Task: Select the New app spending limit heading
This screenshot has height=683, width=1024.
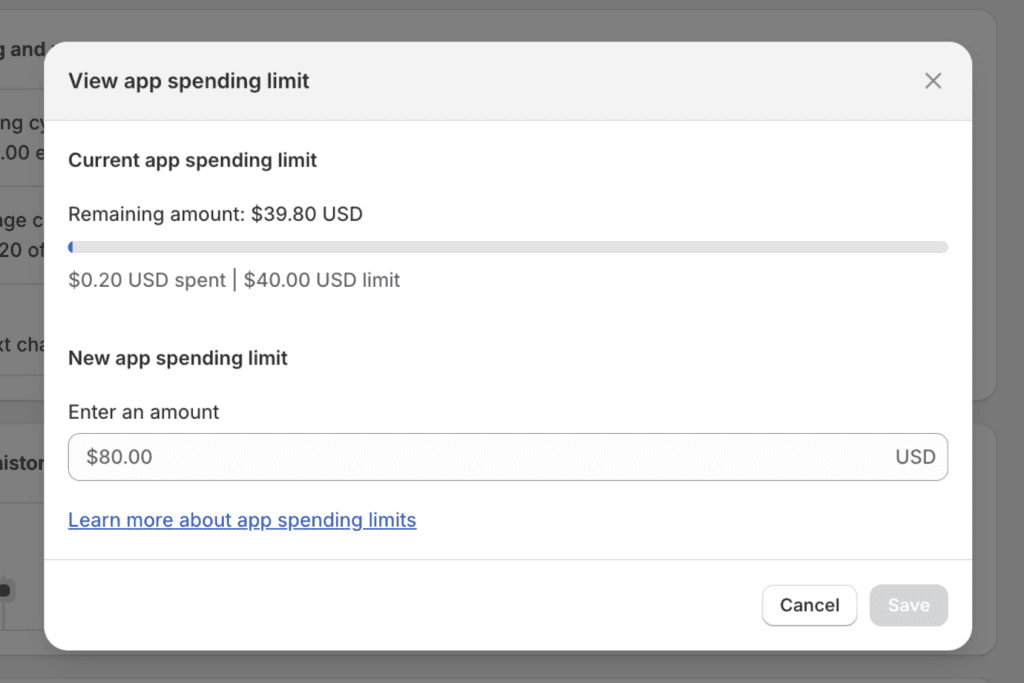Action: [178, 358]
